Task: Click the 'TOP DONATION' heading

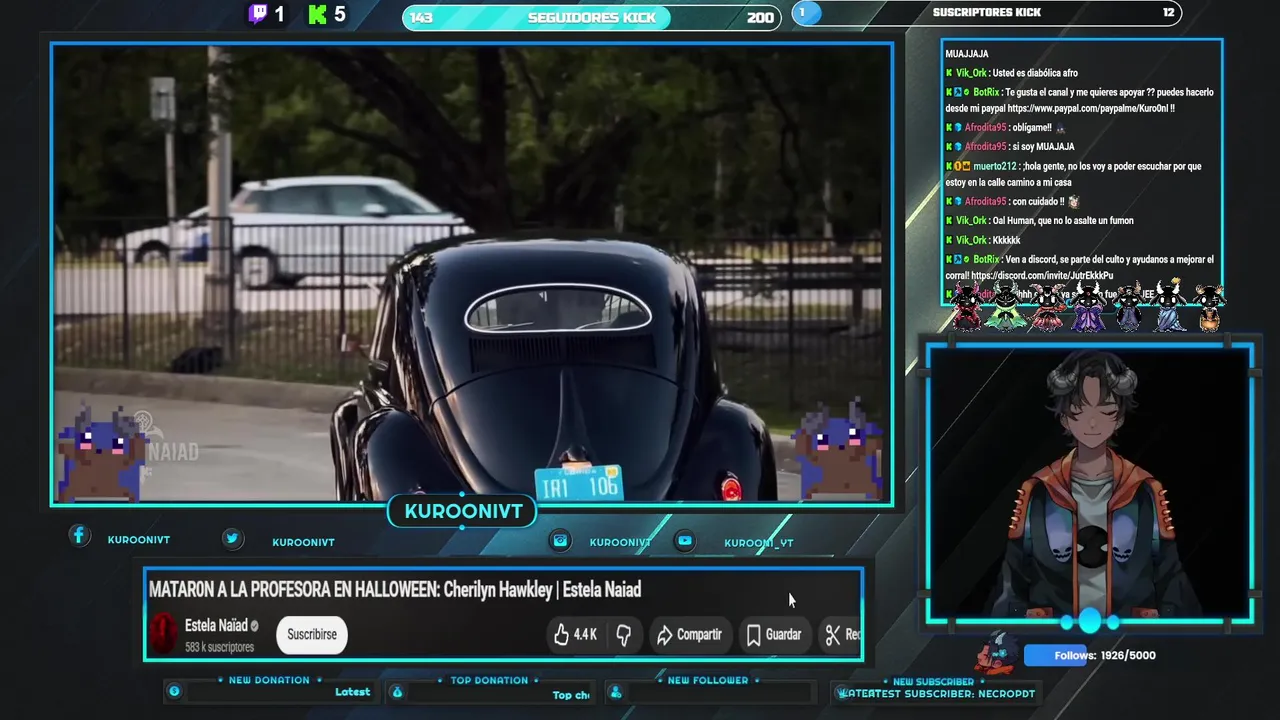Action: coord(489,680)
